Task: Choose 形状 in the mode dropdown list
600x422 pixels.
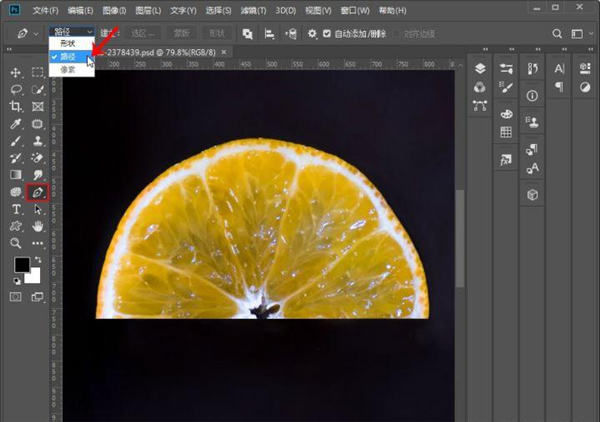Action: tap(68, 46)
